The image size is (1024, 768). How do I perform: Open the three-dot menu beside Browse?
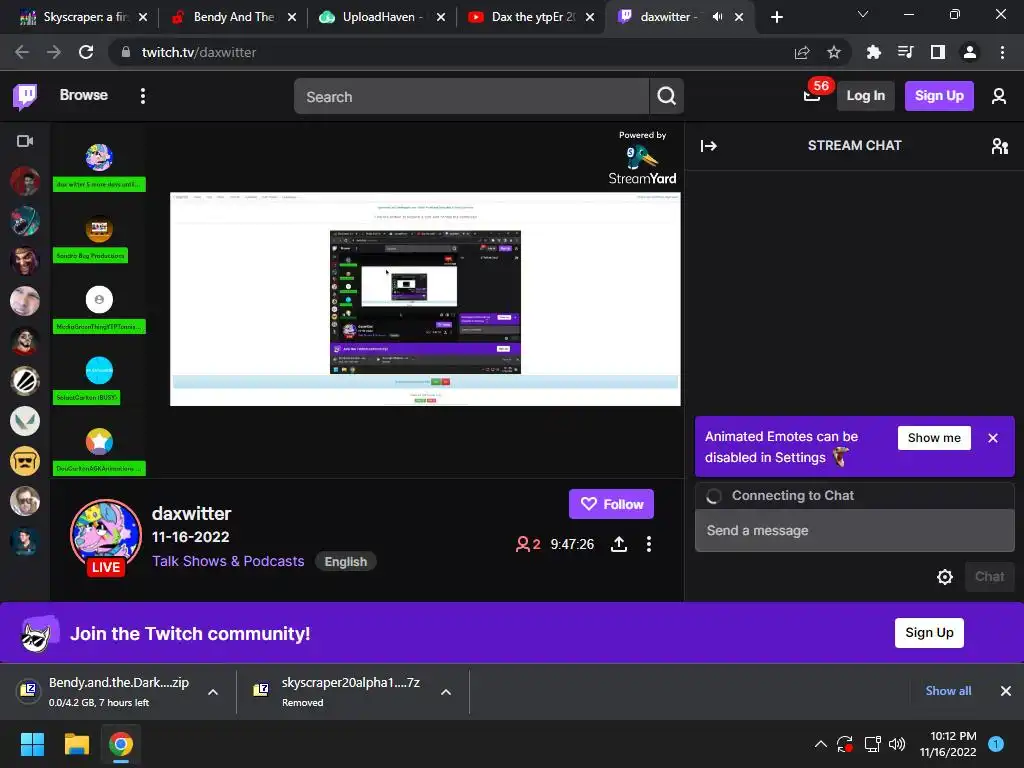click(x=142, y=96)
